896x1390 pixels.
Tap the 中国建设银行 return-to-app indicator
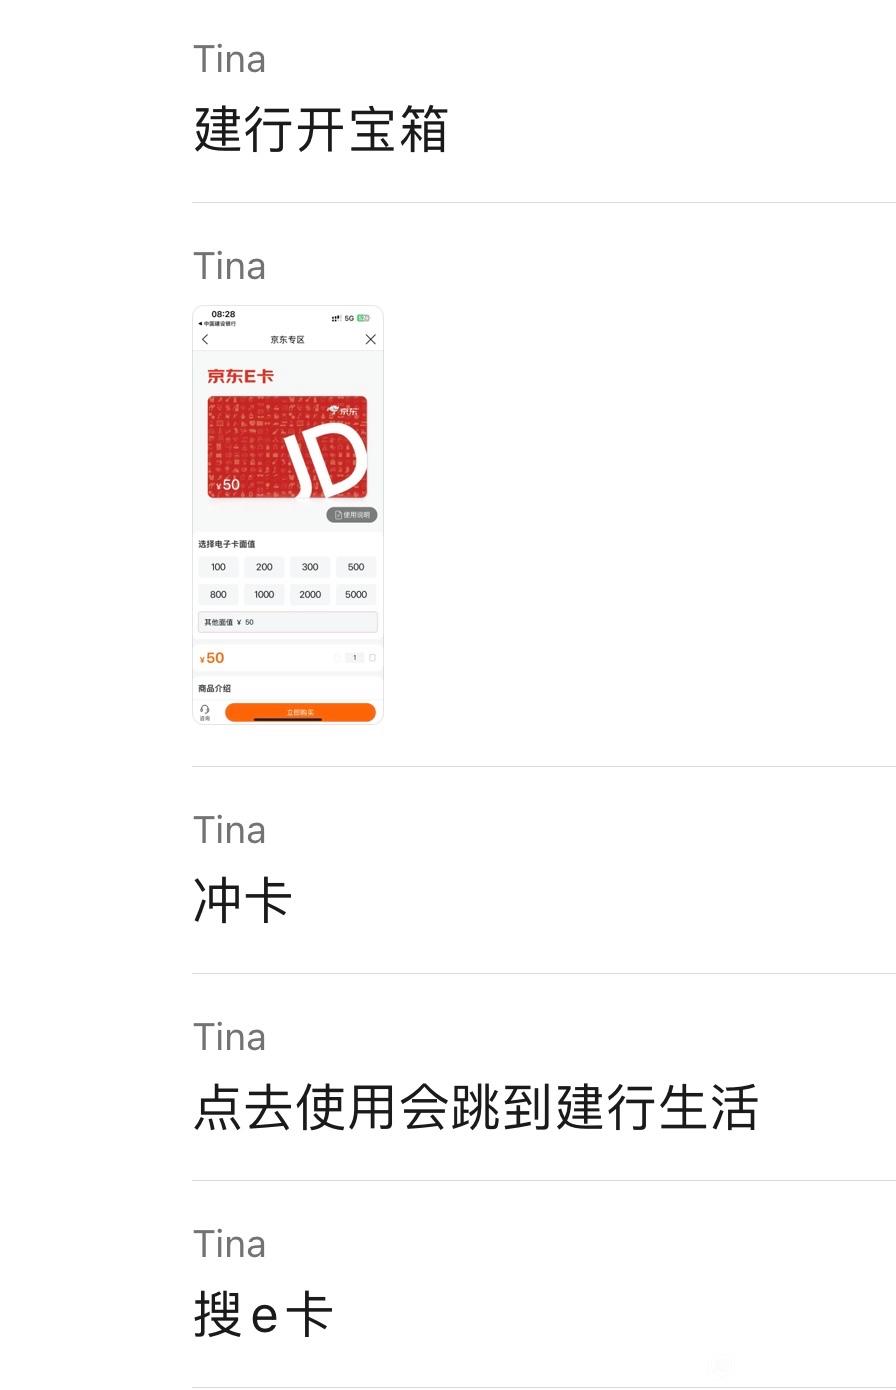pos(217,324)
